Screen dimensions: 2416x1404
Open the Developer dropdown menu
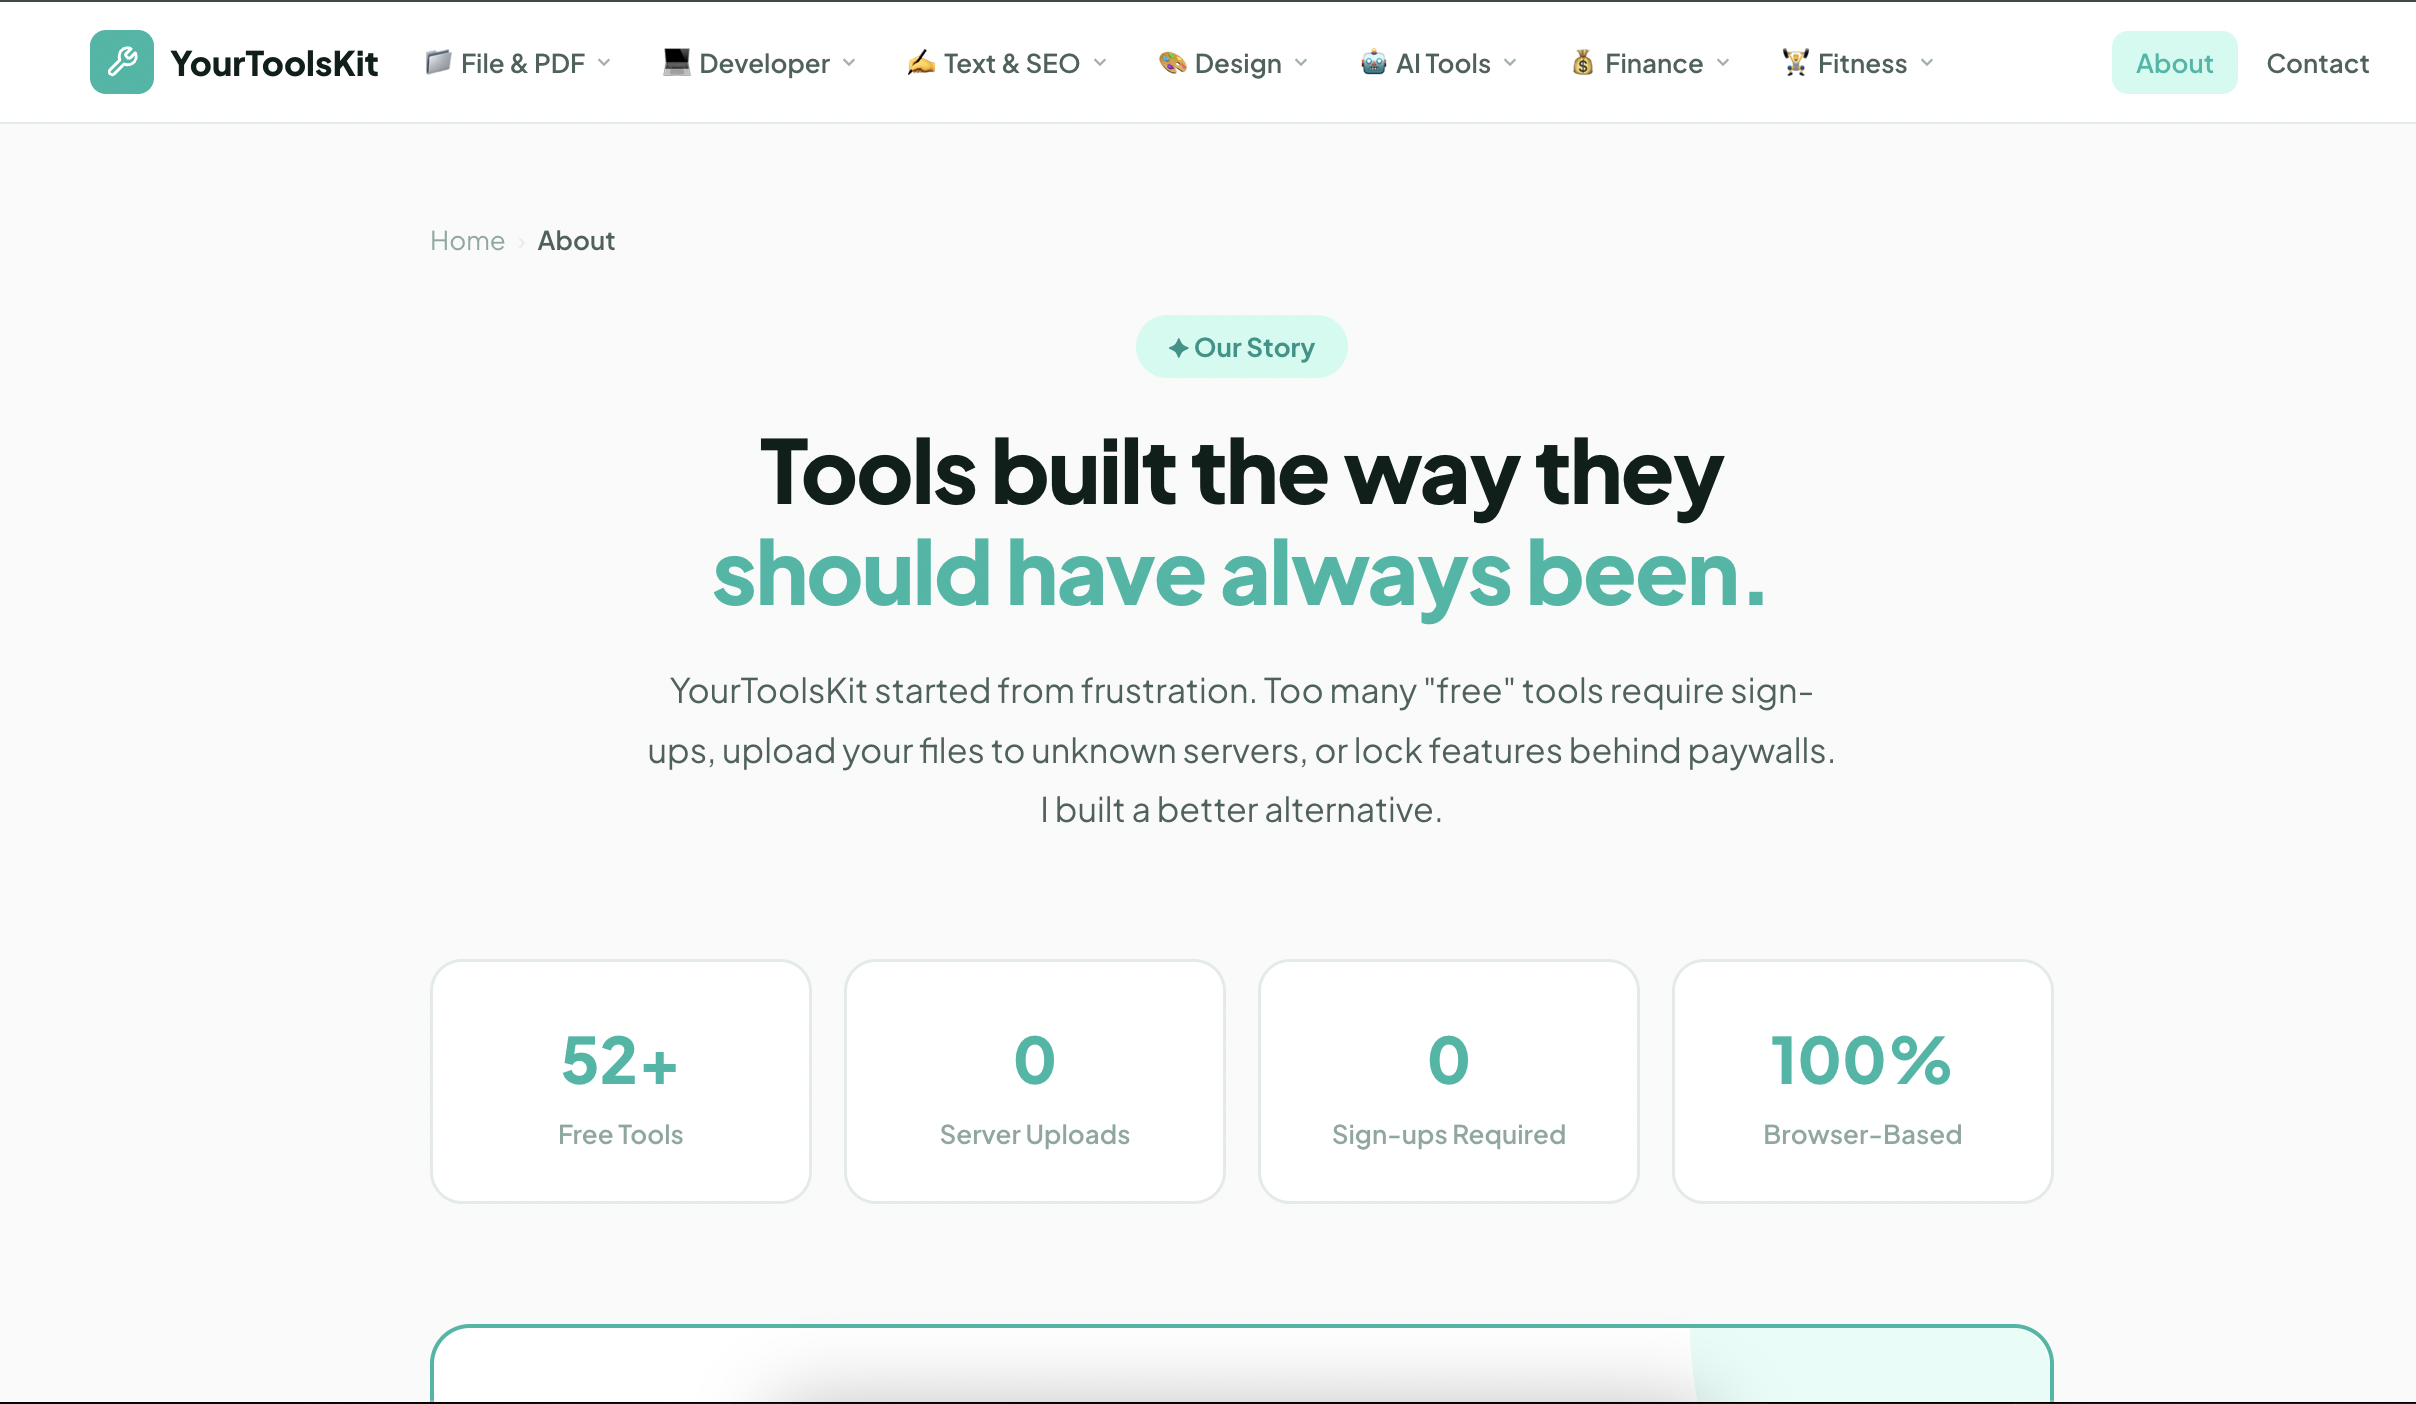coord(849,62)
